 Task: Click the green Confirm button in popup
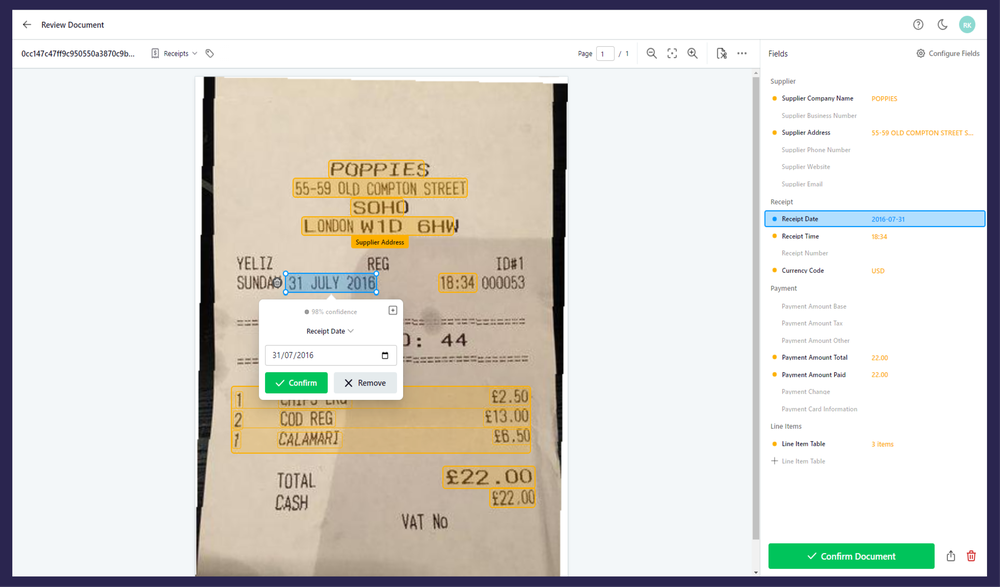pyautogui.click(x=297, y=383)
